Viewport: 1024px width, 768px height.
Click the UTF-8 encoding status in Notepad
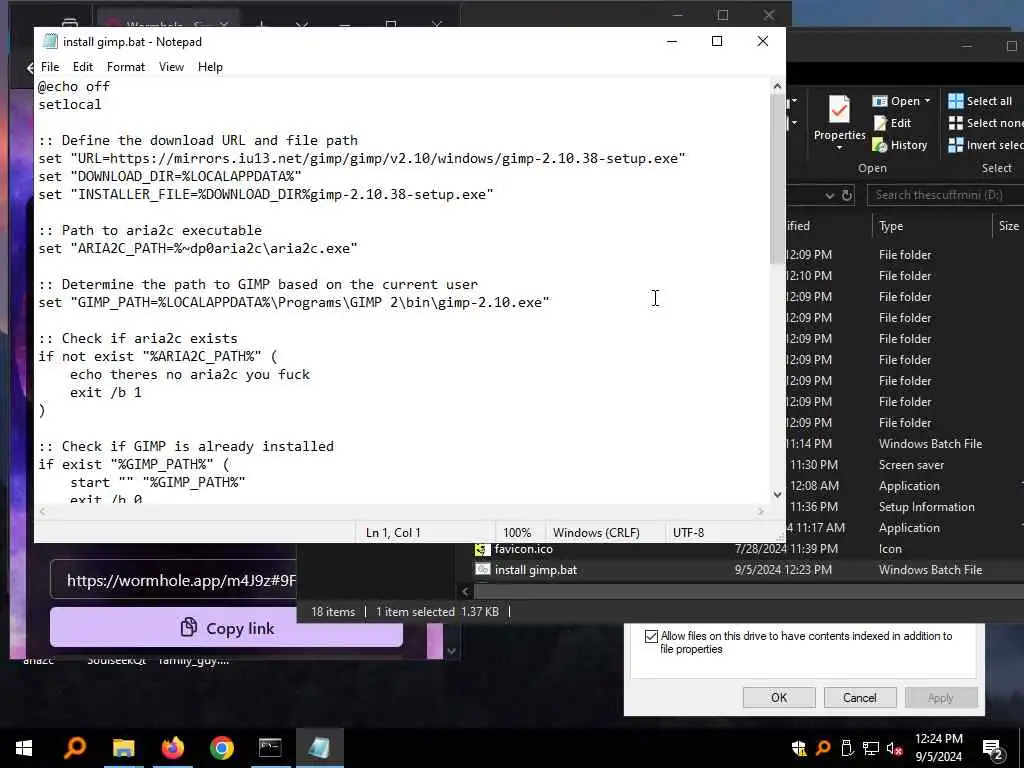coord(688,533)
